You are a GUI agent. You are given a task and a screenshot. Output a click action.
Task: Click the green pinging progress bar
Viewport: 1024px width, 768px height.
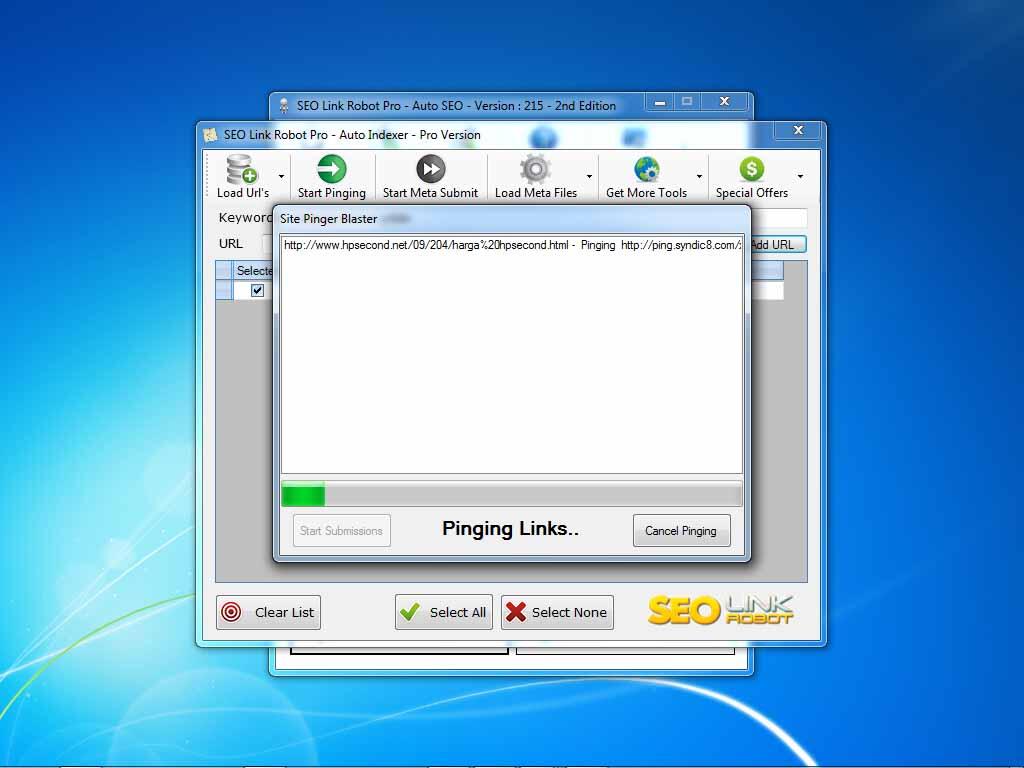[x=303, y=494]
